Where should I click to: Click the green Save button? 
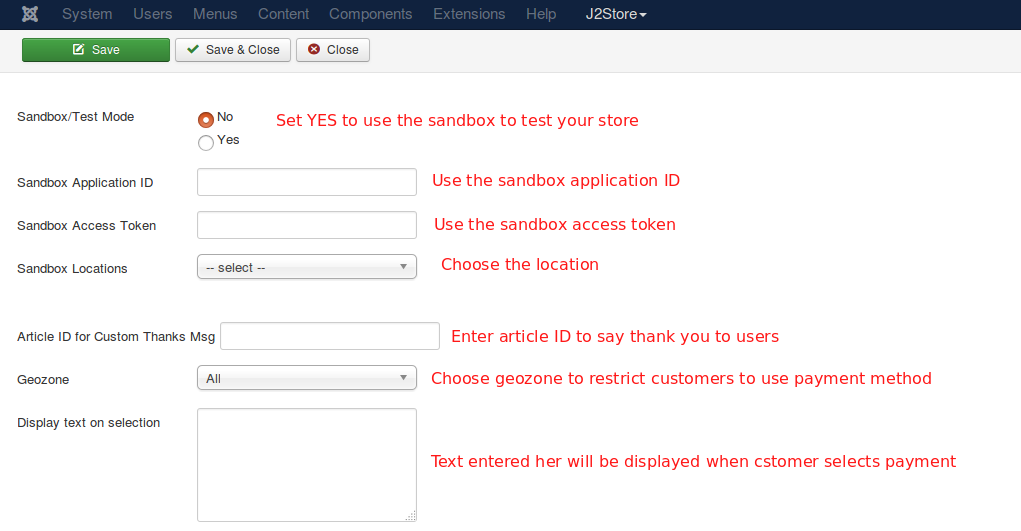(x=96, y=50)
